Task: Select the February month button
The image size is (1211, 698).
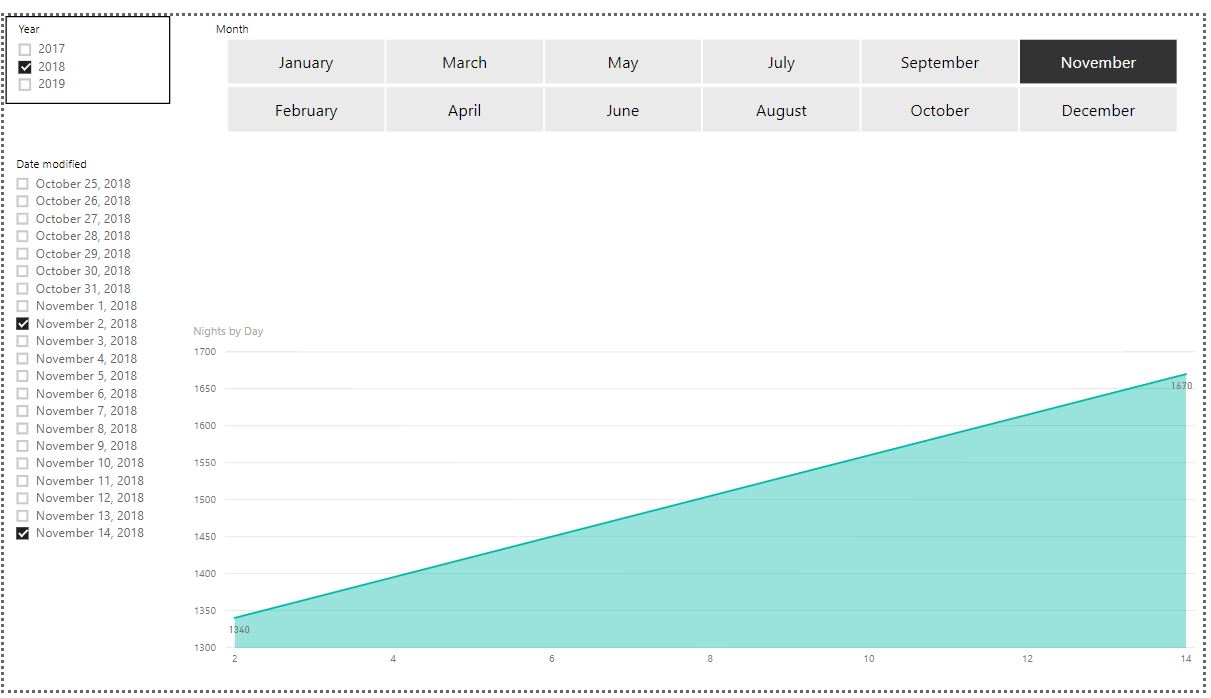Action: (x=306, y=110)
